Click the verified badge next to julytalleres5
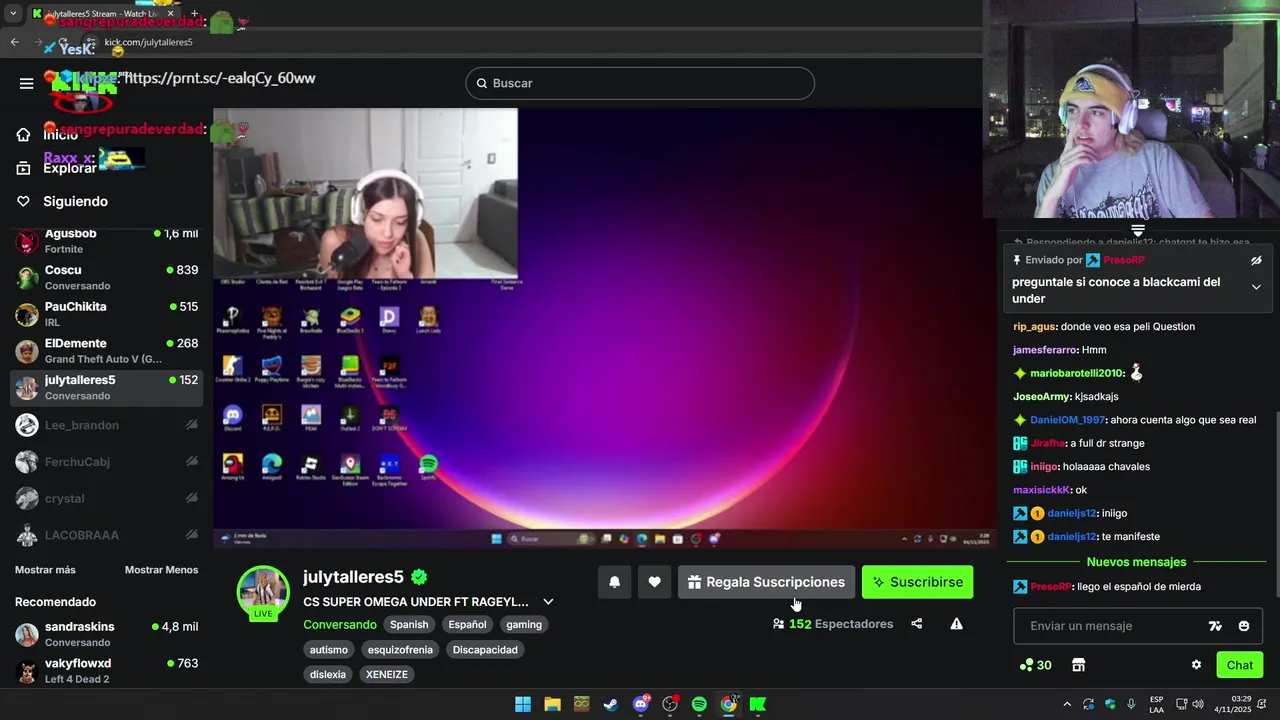The image size is (1280, 720). tap(419, 577)
